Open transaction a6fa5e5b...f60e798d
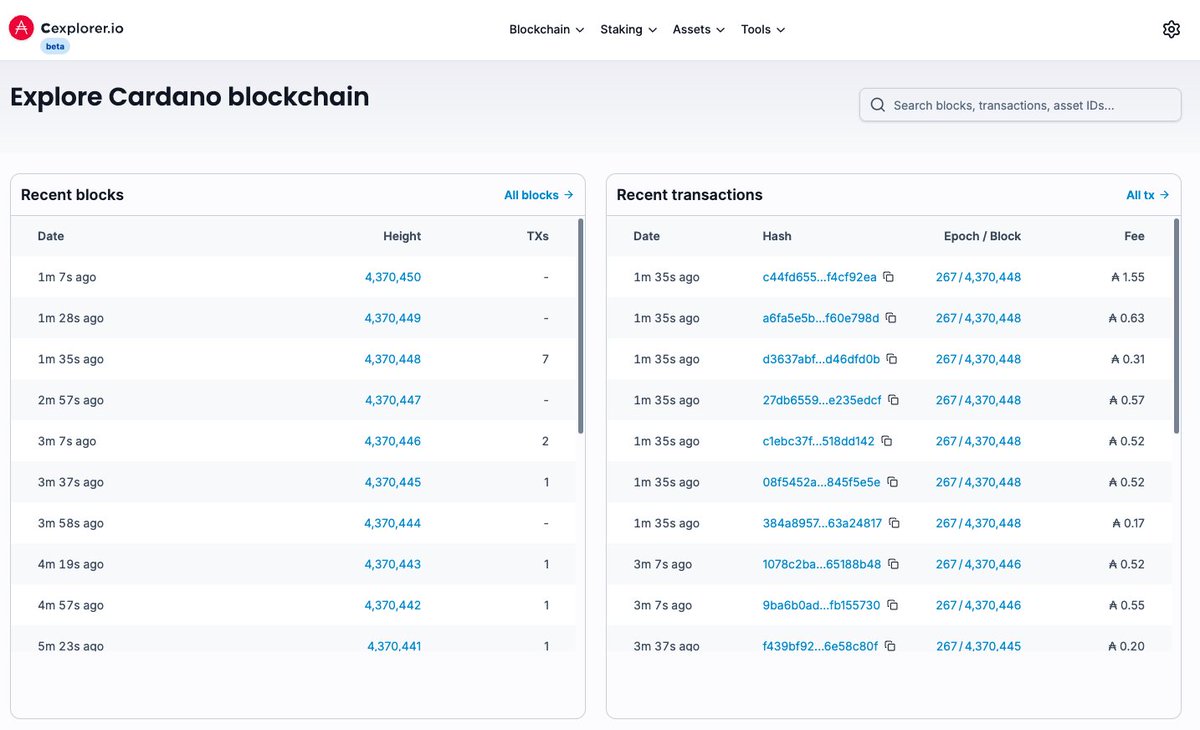Viewport: 1200px width, 730px height. tap(821, 318)
